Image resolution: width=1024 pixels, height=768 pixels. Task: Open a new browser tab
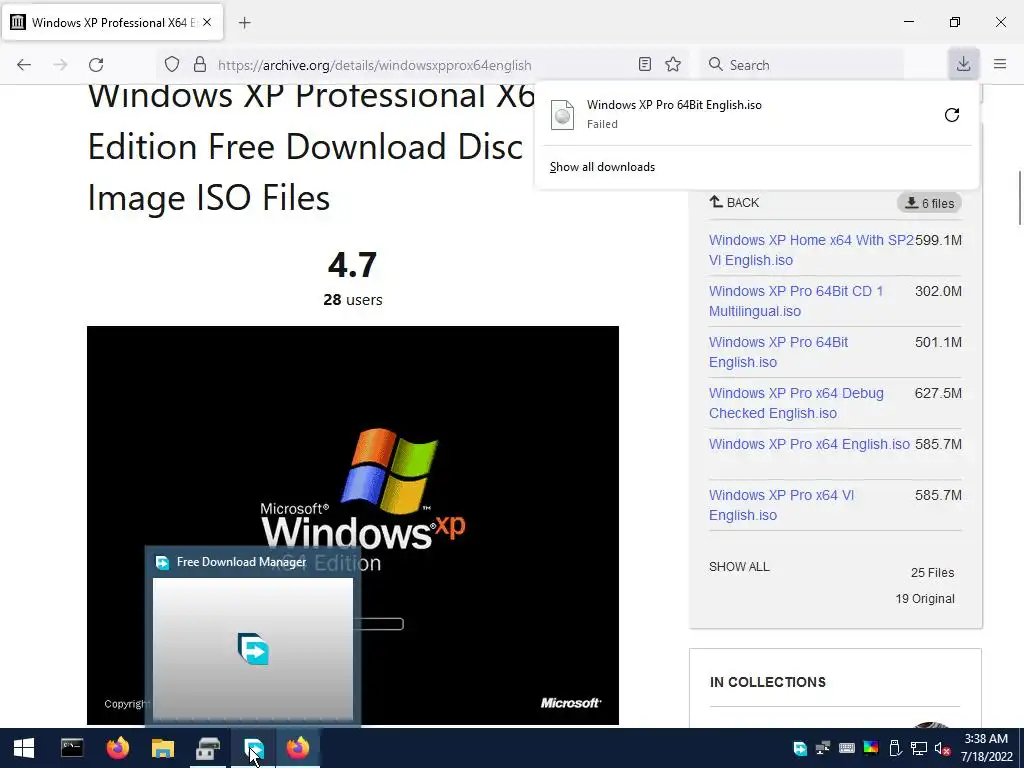point(244,23)
